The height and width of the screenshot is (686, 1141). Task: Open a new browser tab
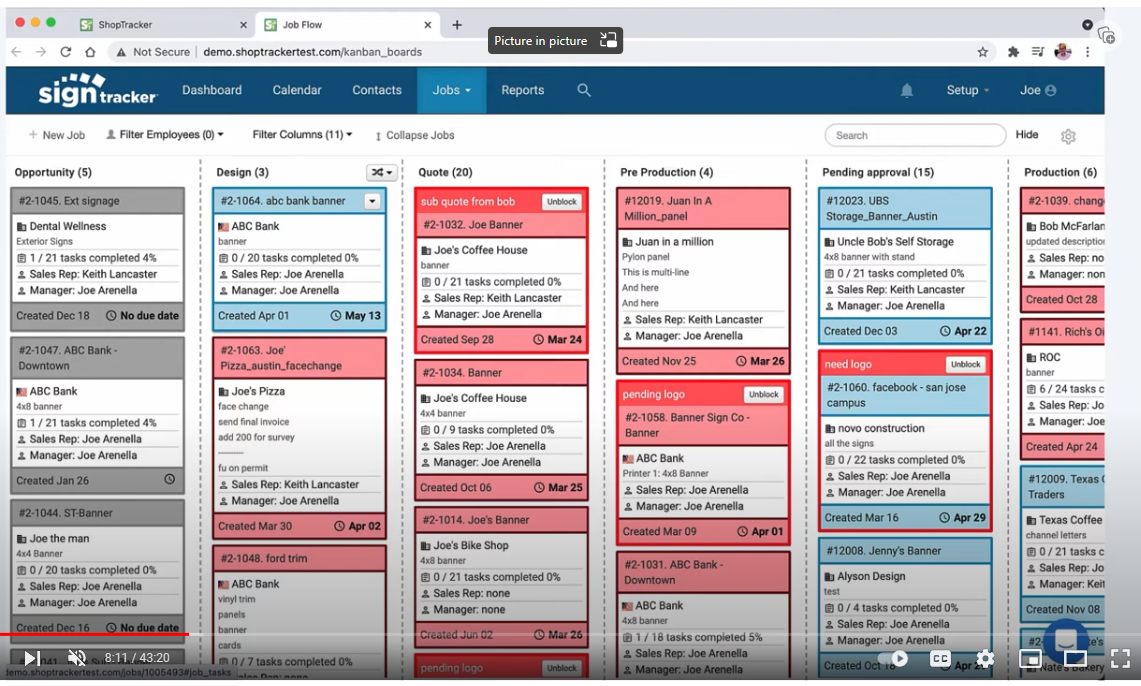coord(457,25)
